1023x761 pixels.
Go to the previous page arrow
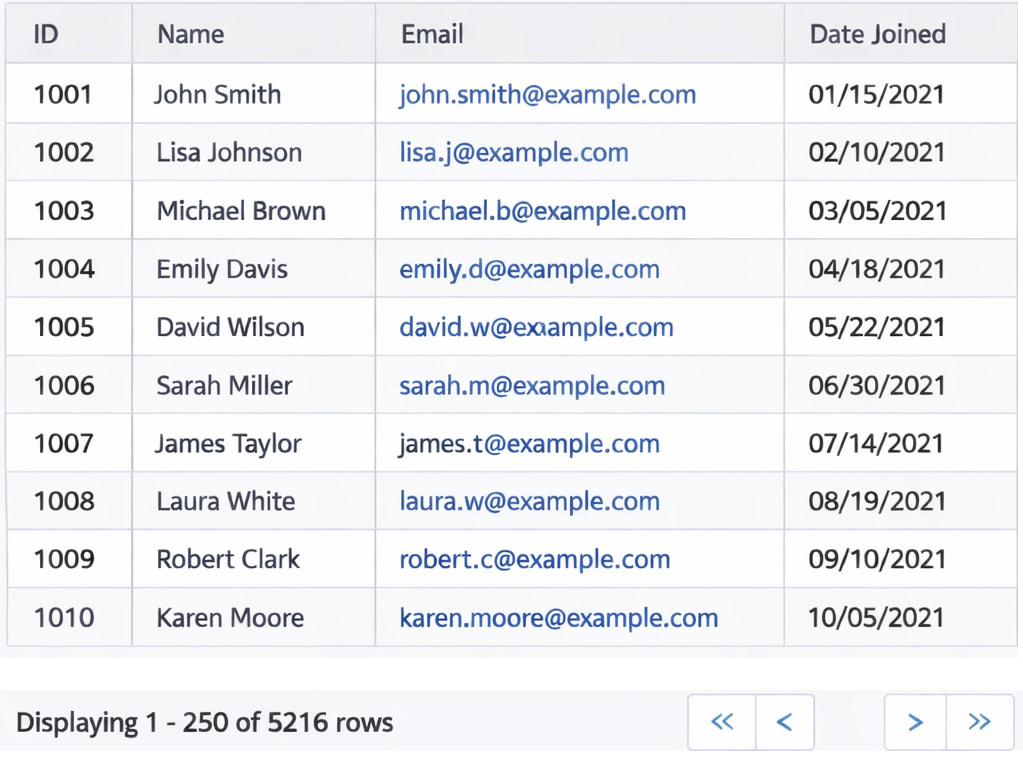click(x=785, y=722)
